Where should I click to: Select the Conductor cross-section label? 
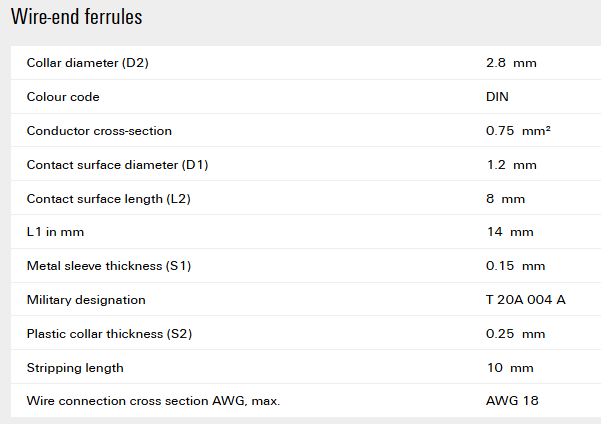coord(99,131)
